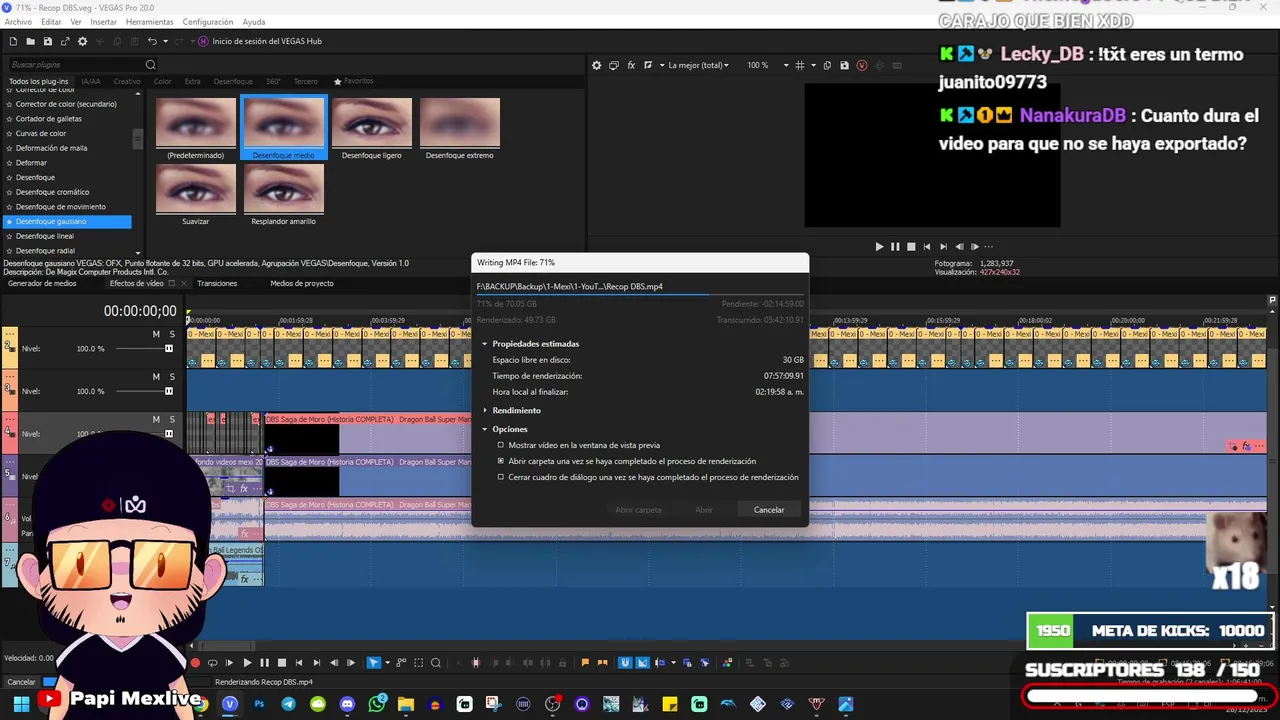Viewport: 1280px width, 720px height.
Task: Open project Properties gear in main toolbar
Action: pos(83,41)
